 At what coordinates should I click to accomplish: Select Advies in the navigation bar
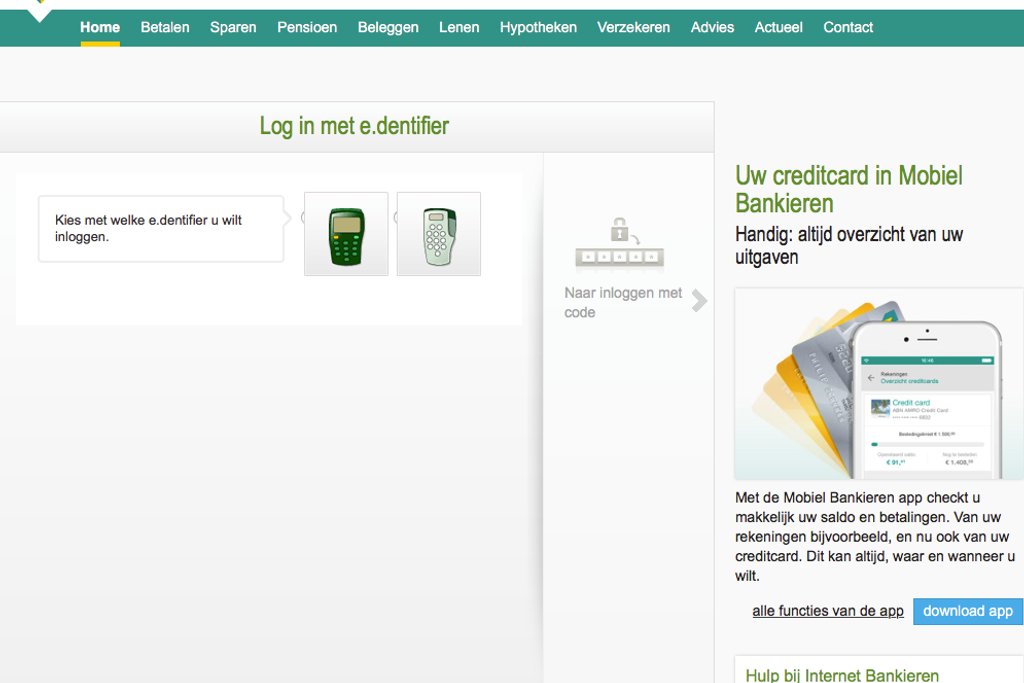coord(712,28)
